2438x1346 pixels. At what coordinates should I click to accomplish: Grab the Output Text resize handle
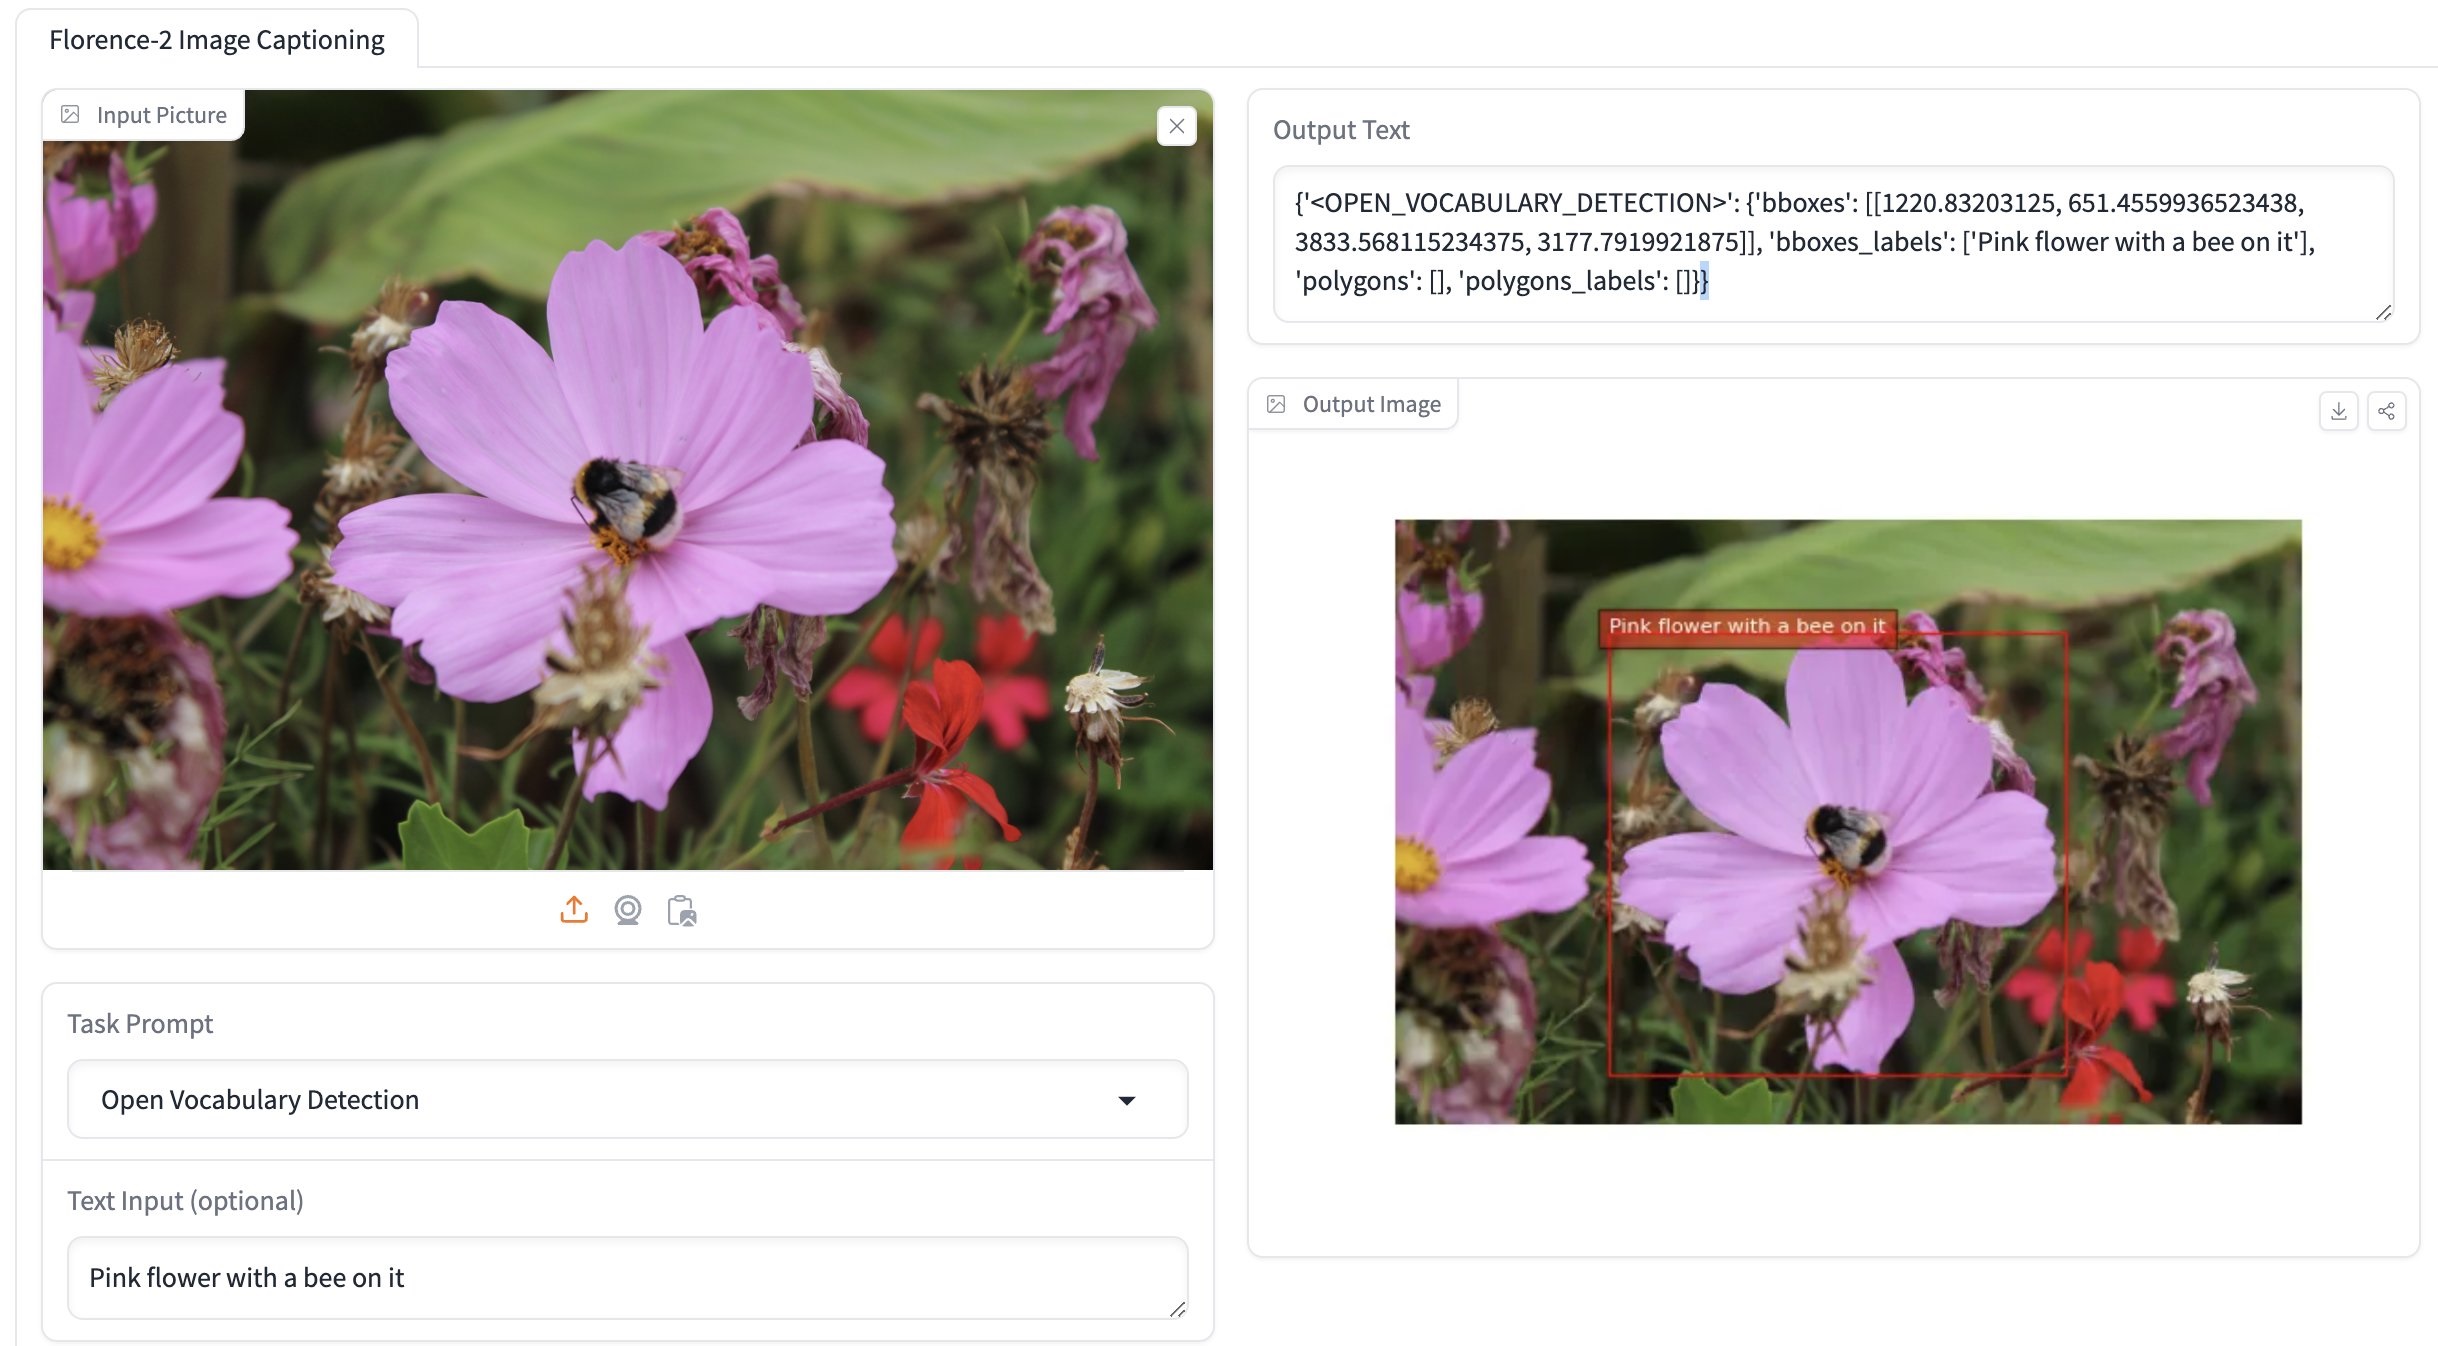2383,313
